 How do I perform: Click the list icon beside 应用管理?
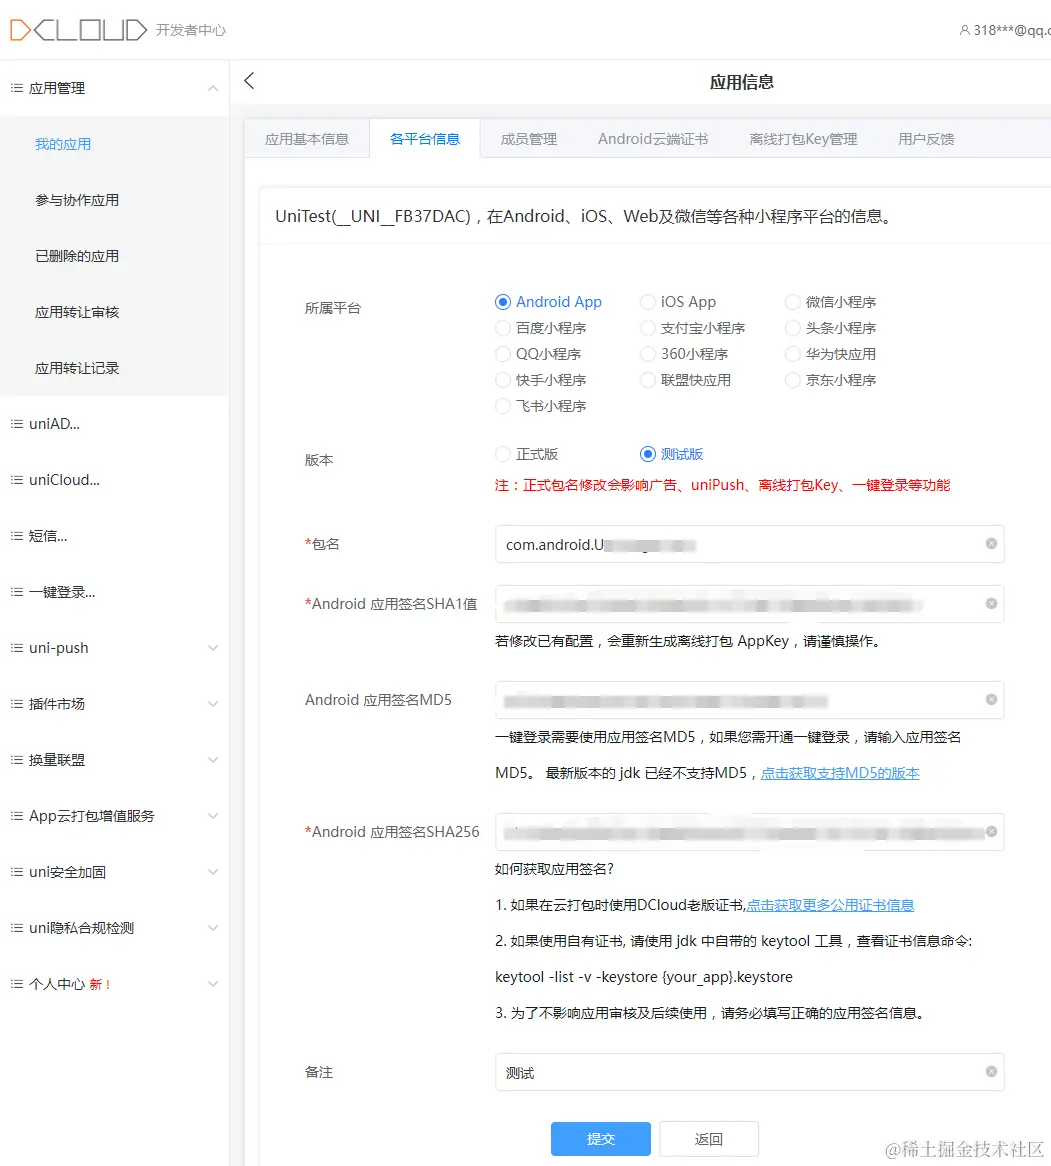pyautogui.click(x=16, y=88)
